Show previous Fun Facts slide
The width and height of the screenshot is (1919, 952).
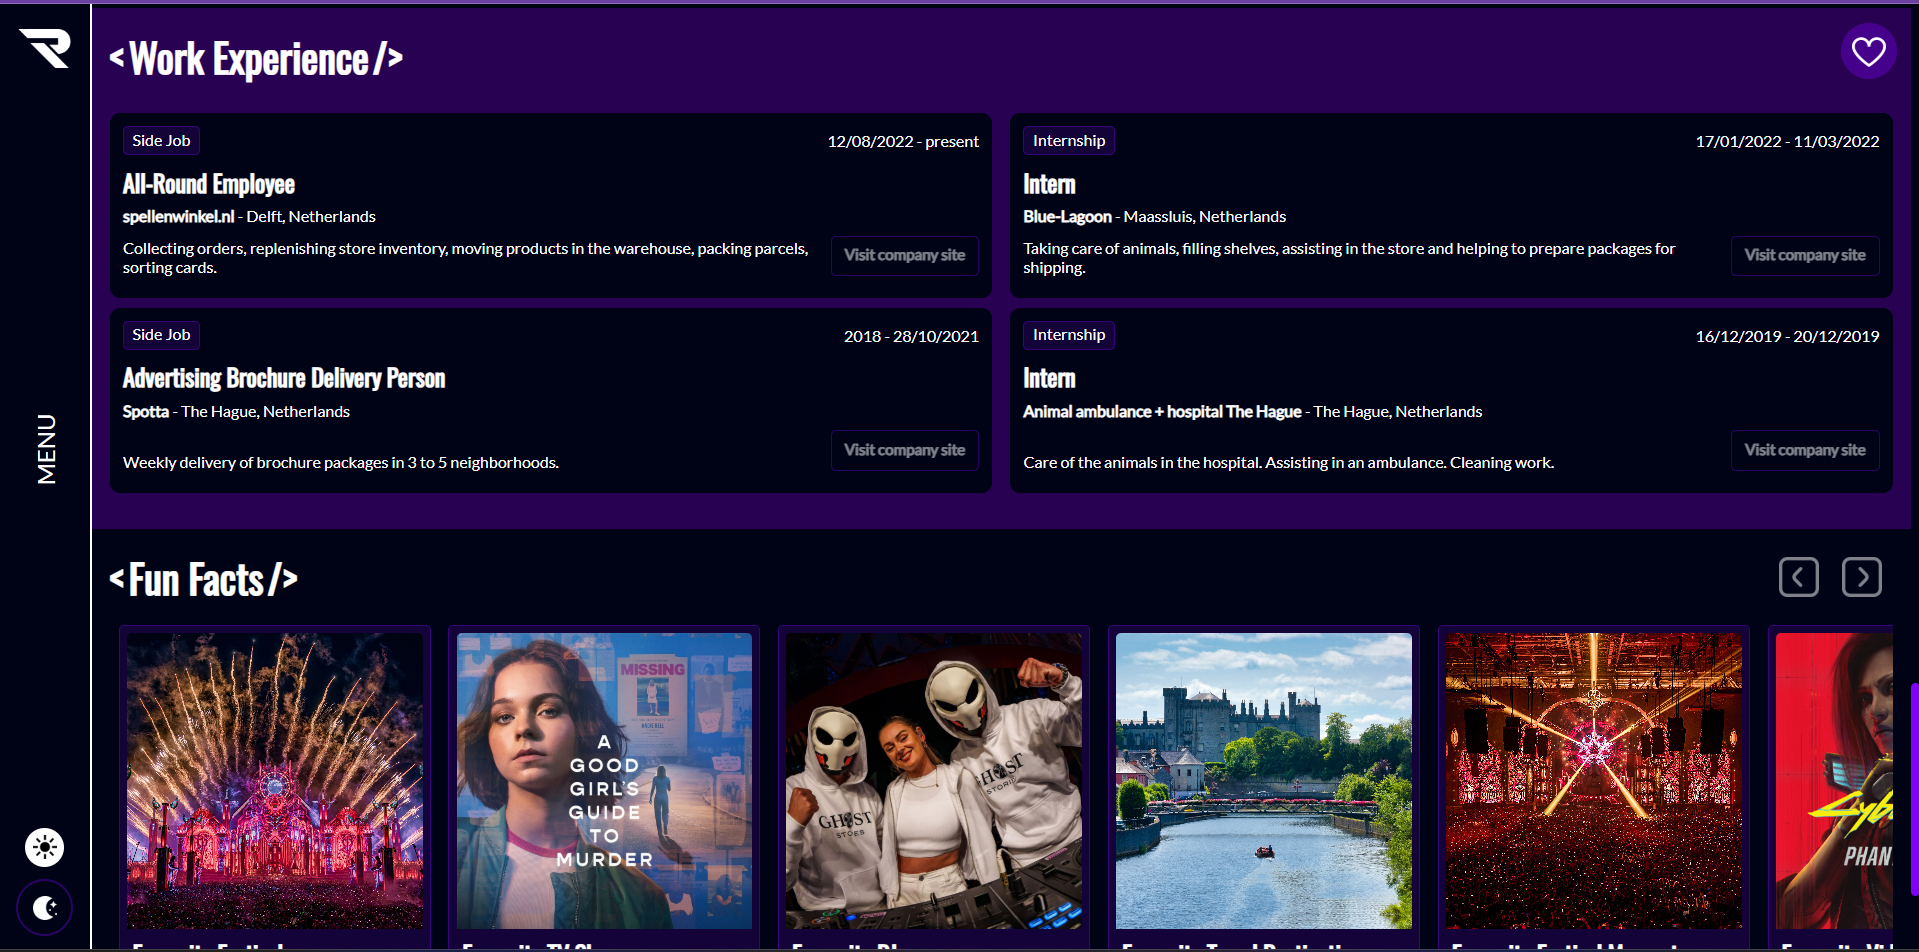pos(1798,577)
